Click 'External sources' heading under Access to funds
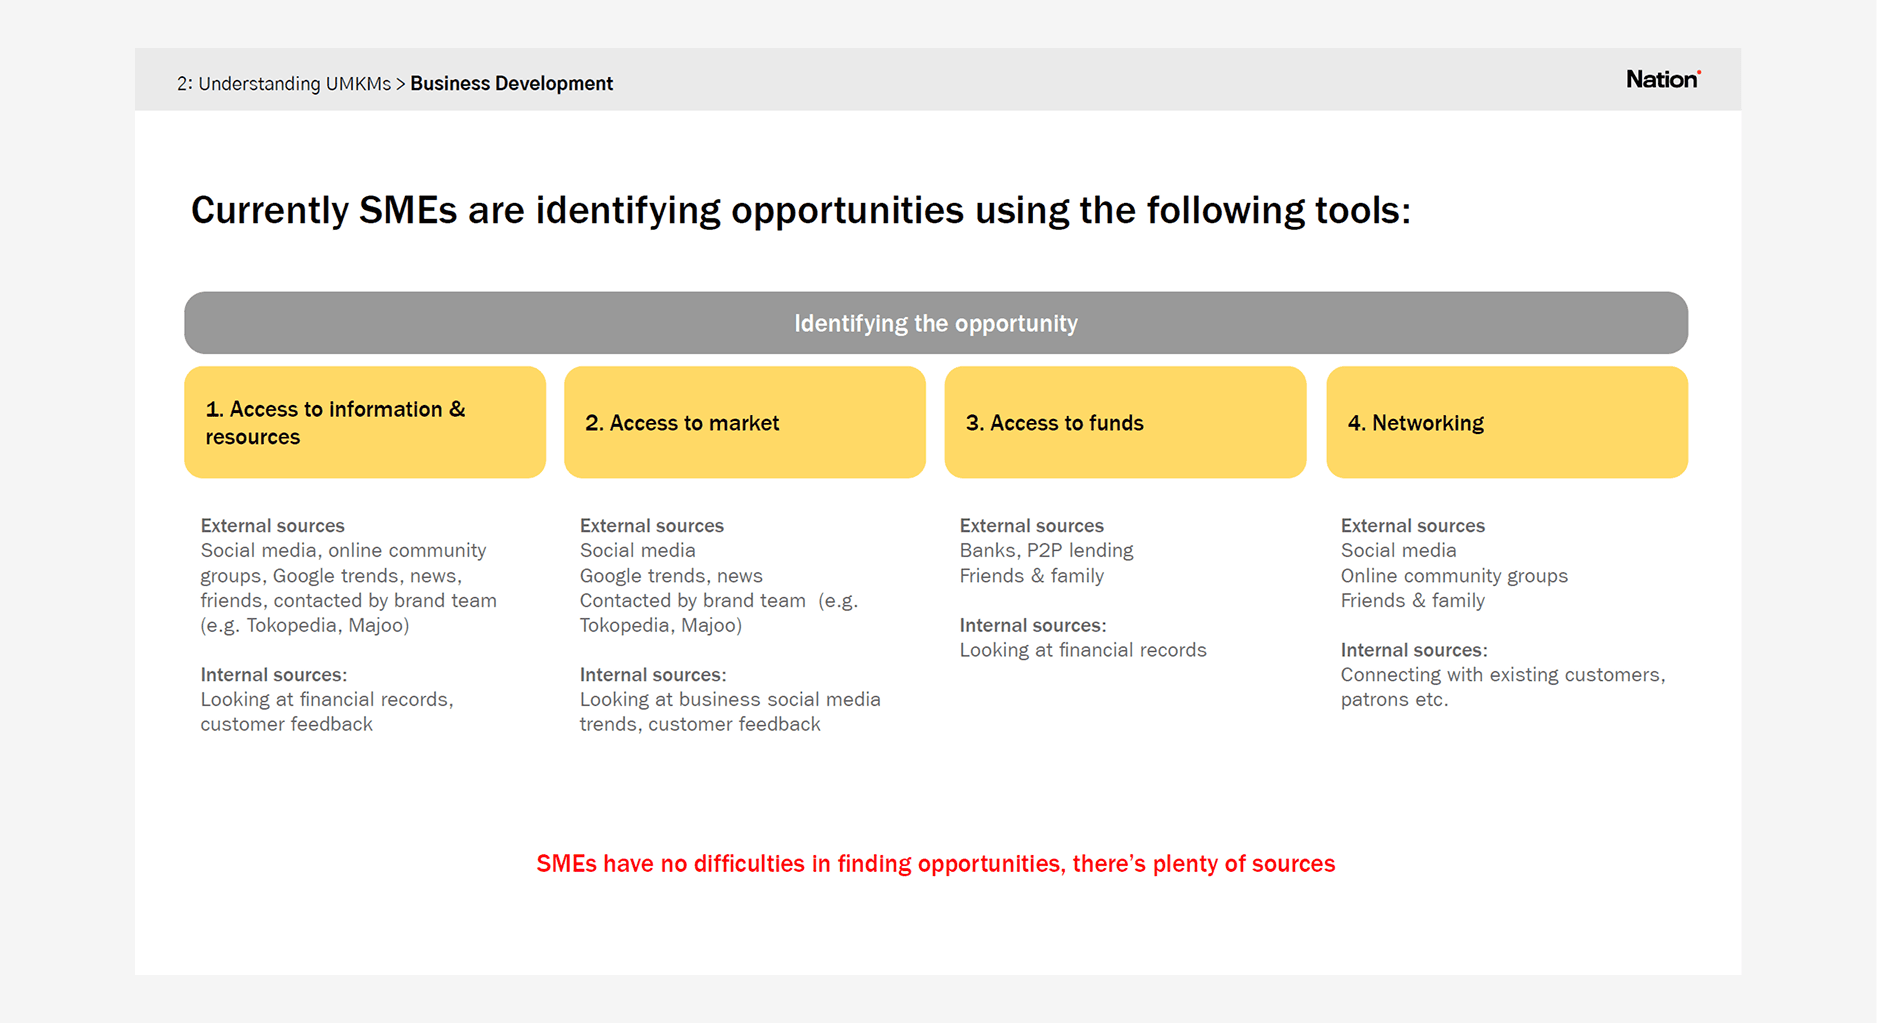This screenshot has height=1023, width=1877. click(x=1032, y=526)
